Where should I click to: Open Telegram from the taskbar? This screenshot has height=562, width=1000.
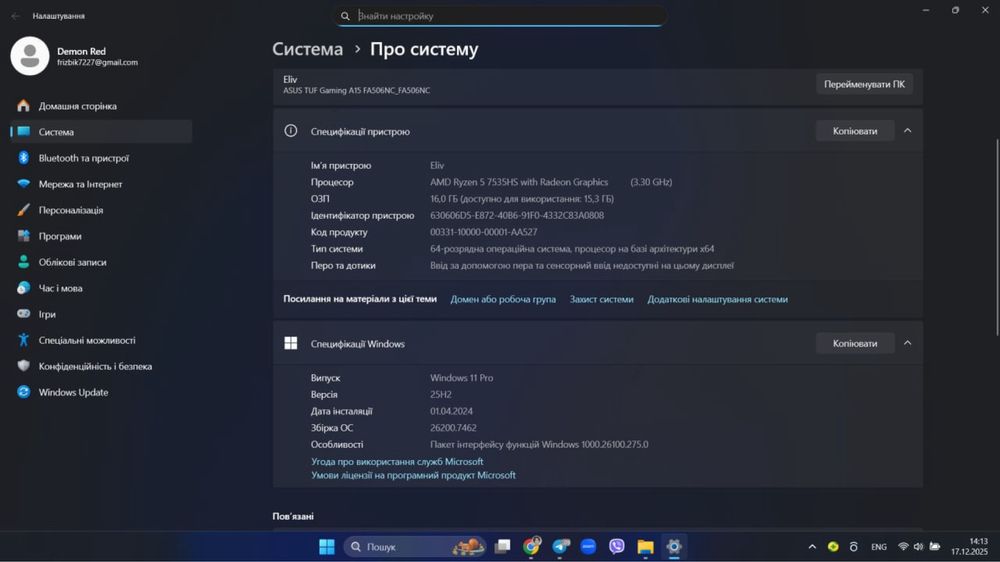coord(561,547)
